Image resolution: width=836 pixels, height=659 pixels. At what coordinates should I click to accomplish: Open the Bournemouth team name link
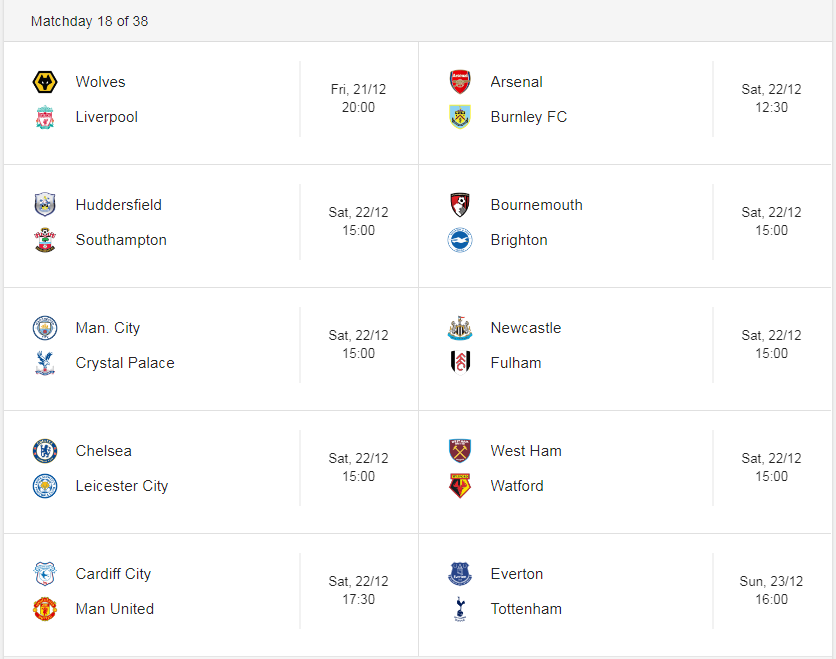click(x=536, y=205)
